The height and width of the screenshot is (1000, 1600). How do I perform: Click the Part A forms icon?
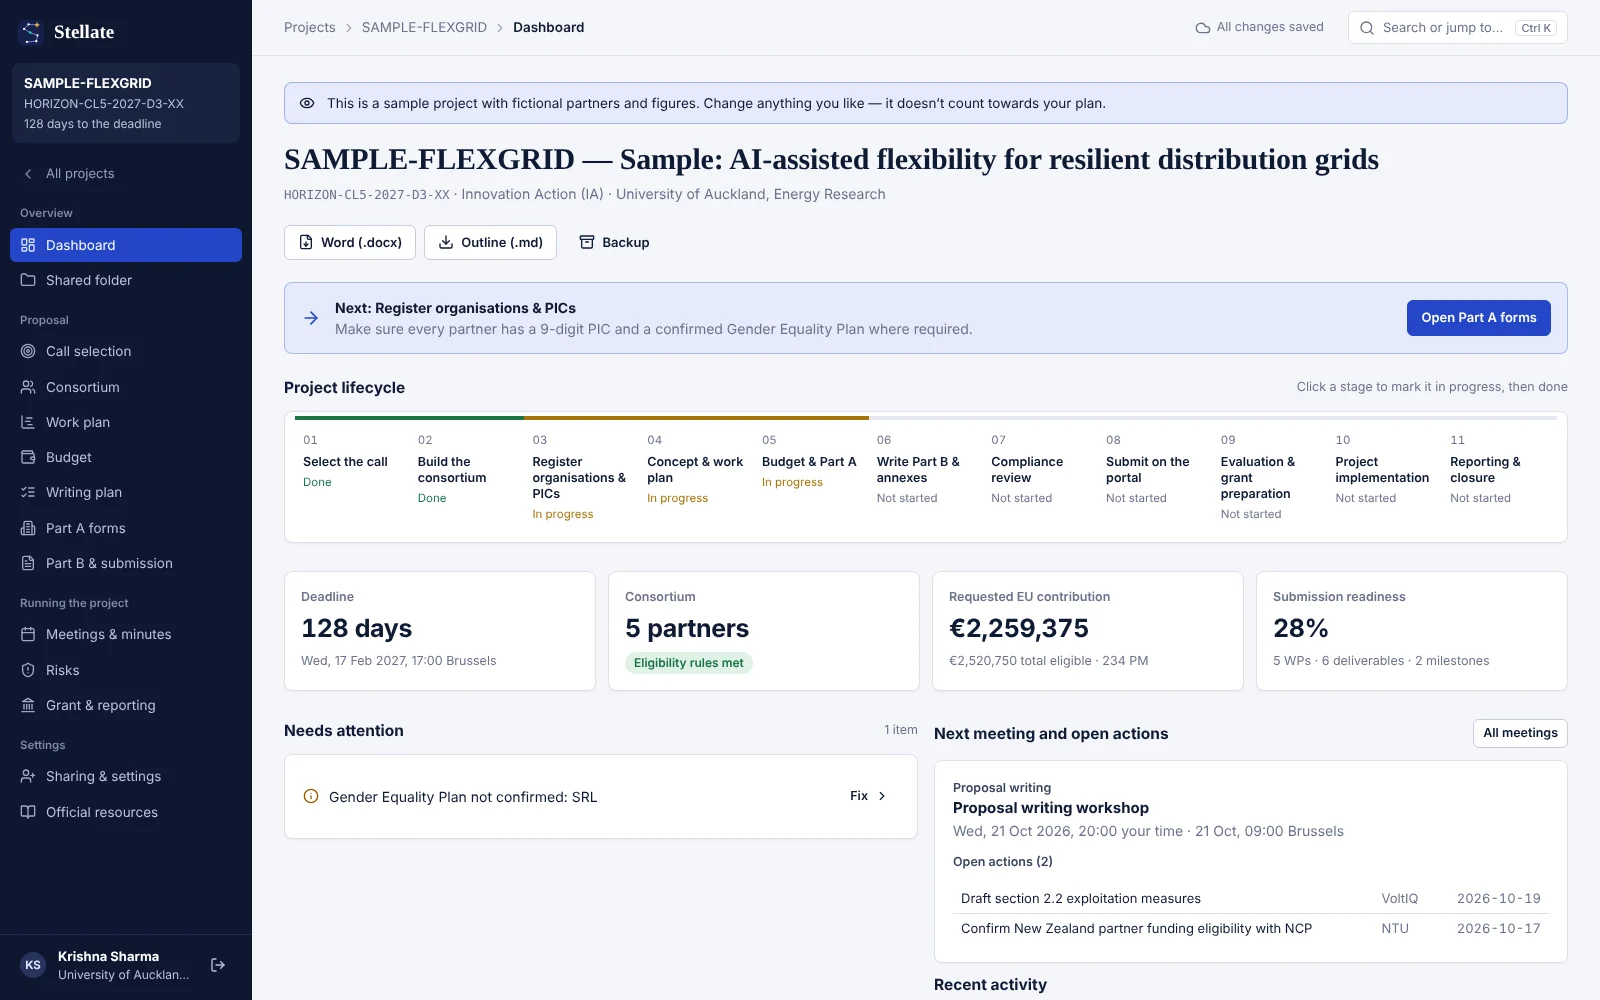pos(28,528)
